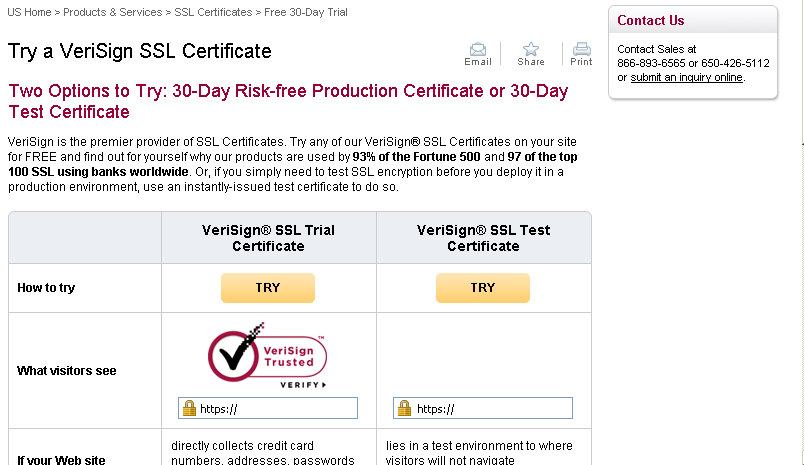Image resolution: width=804 pixels, height=465 pixels.
Task: Click the Email text label
Action: (x=478, y=62)
